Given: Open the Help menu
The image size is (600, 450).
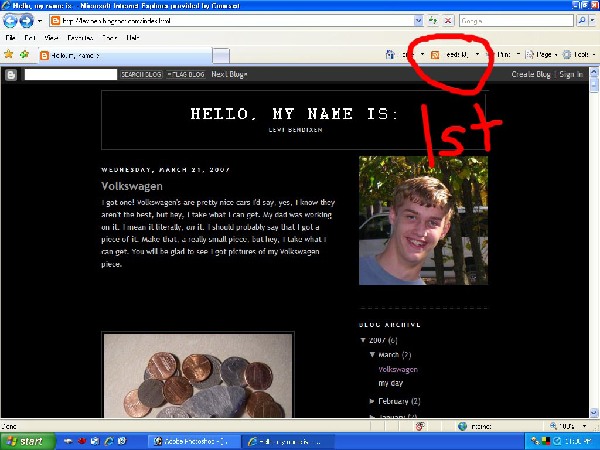Looking at the screenshot, I should 133,38.
